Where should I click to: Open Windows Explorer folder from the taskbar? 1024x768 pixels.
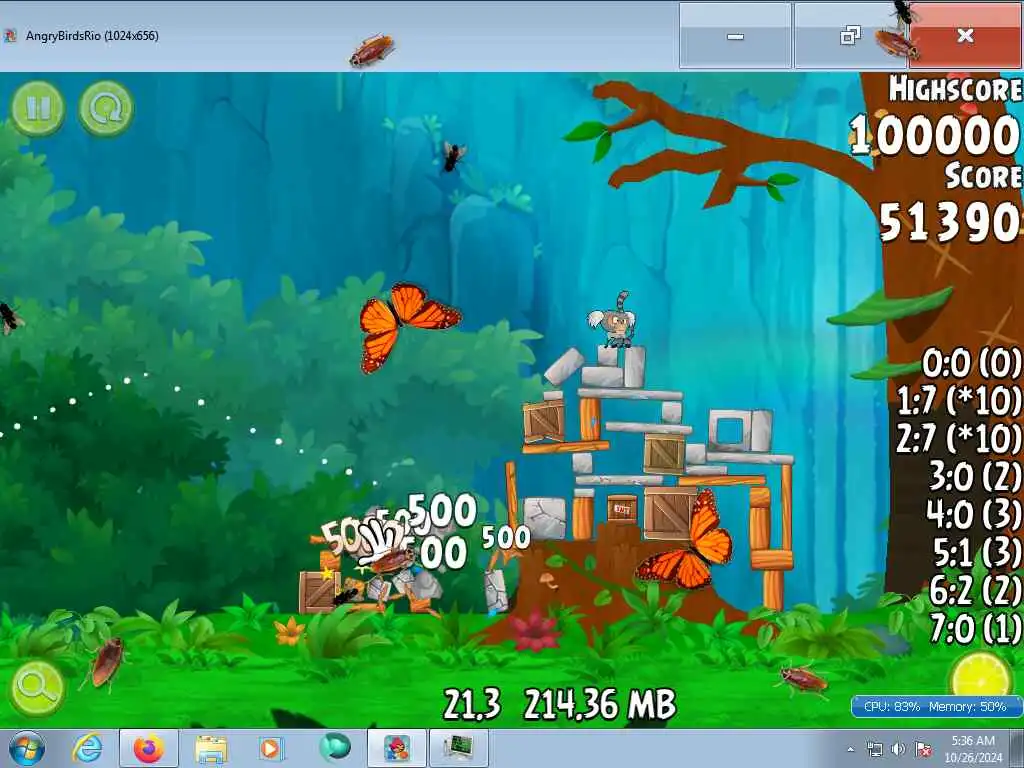[x=211, y=749]
